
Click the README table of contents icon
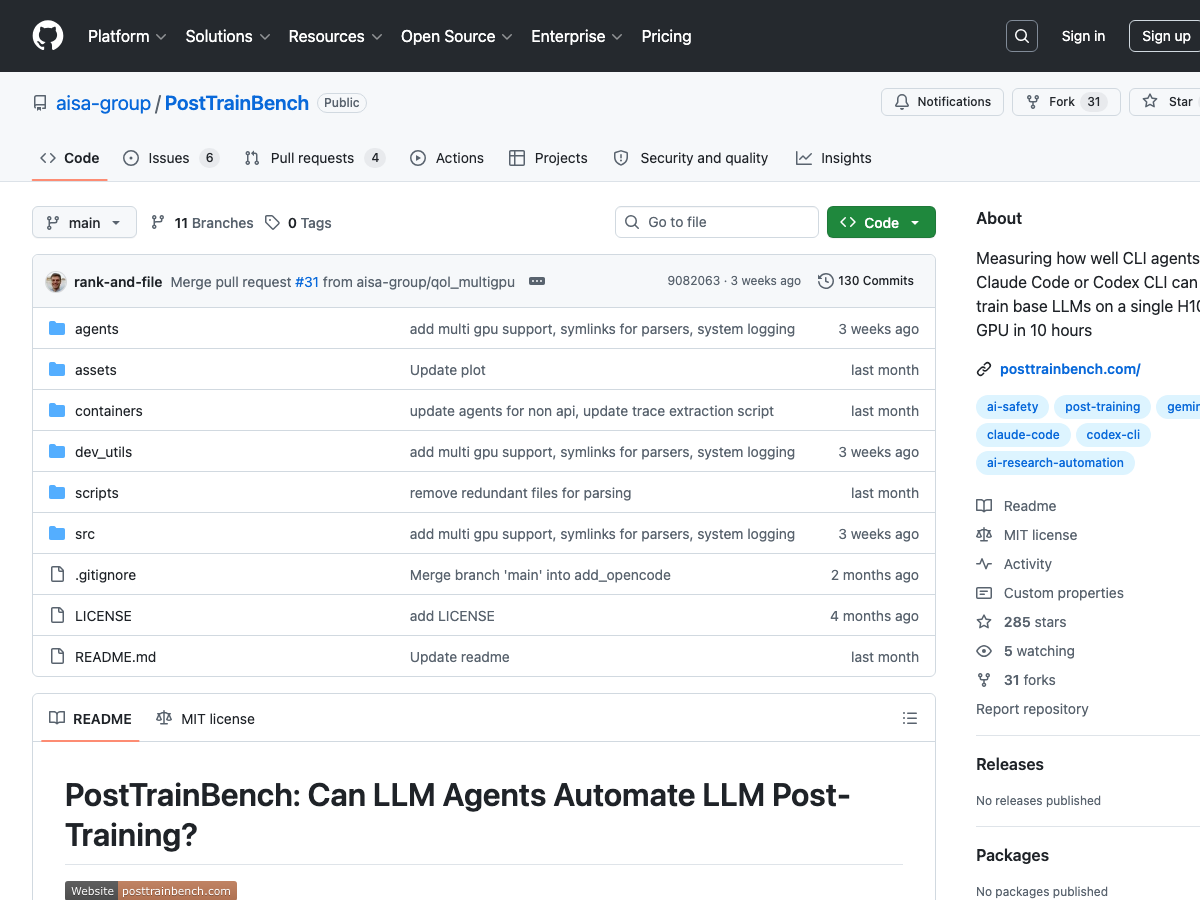point(910,718)
